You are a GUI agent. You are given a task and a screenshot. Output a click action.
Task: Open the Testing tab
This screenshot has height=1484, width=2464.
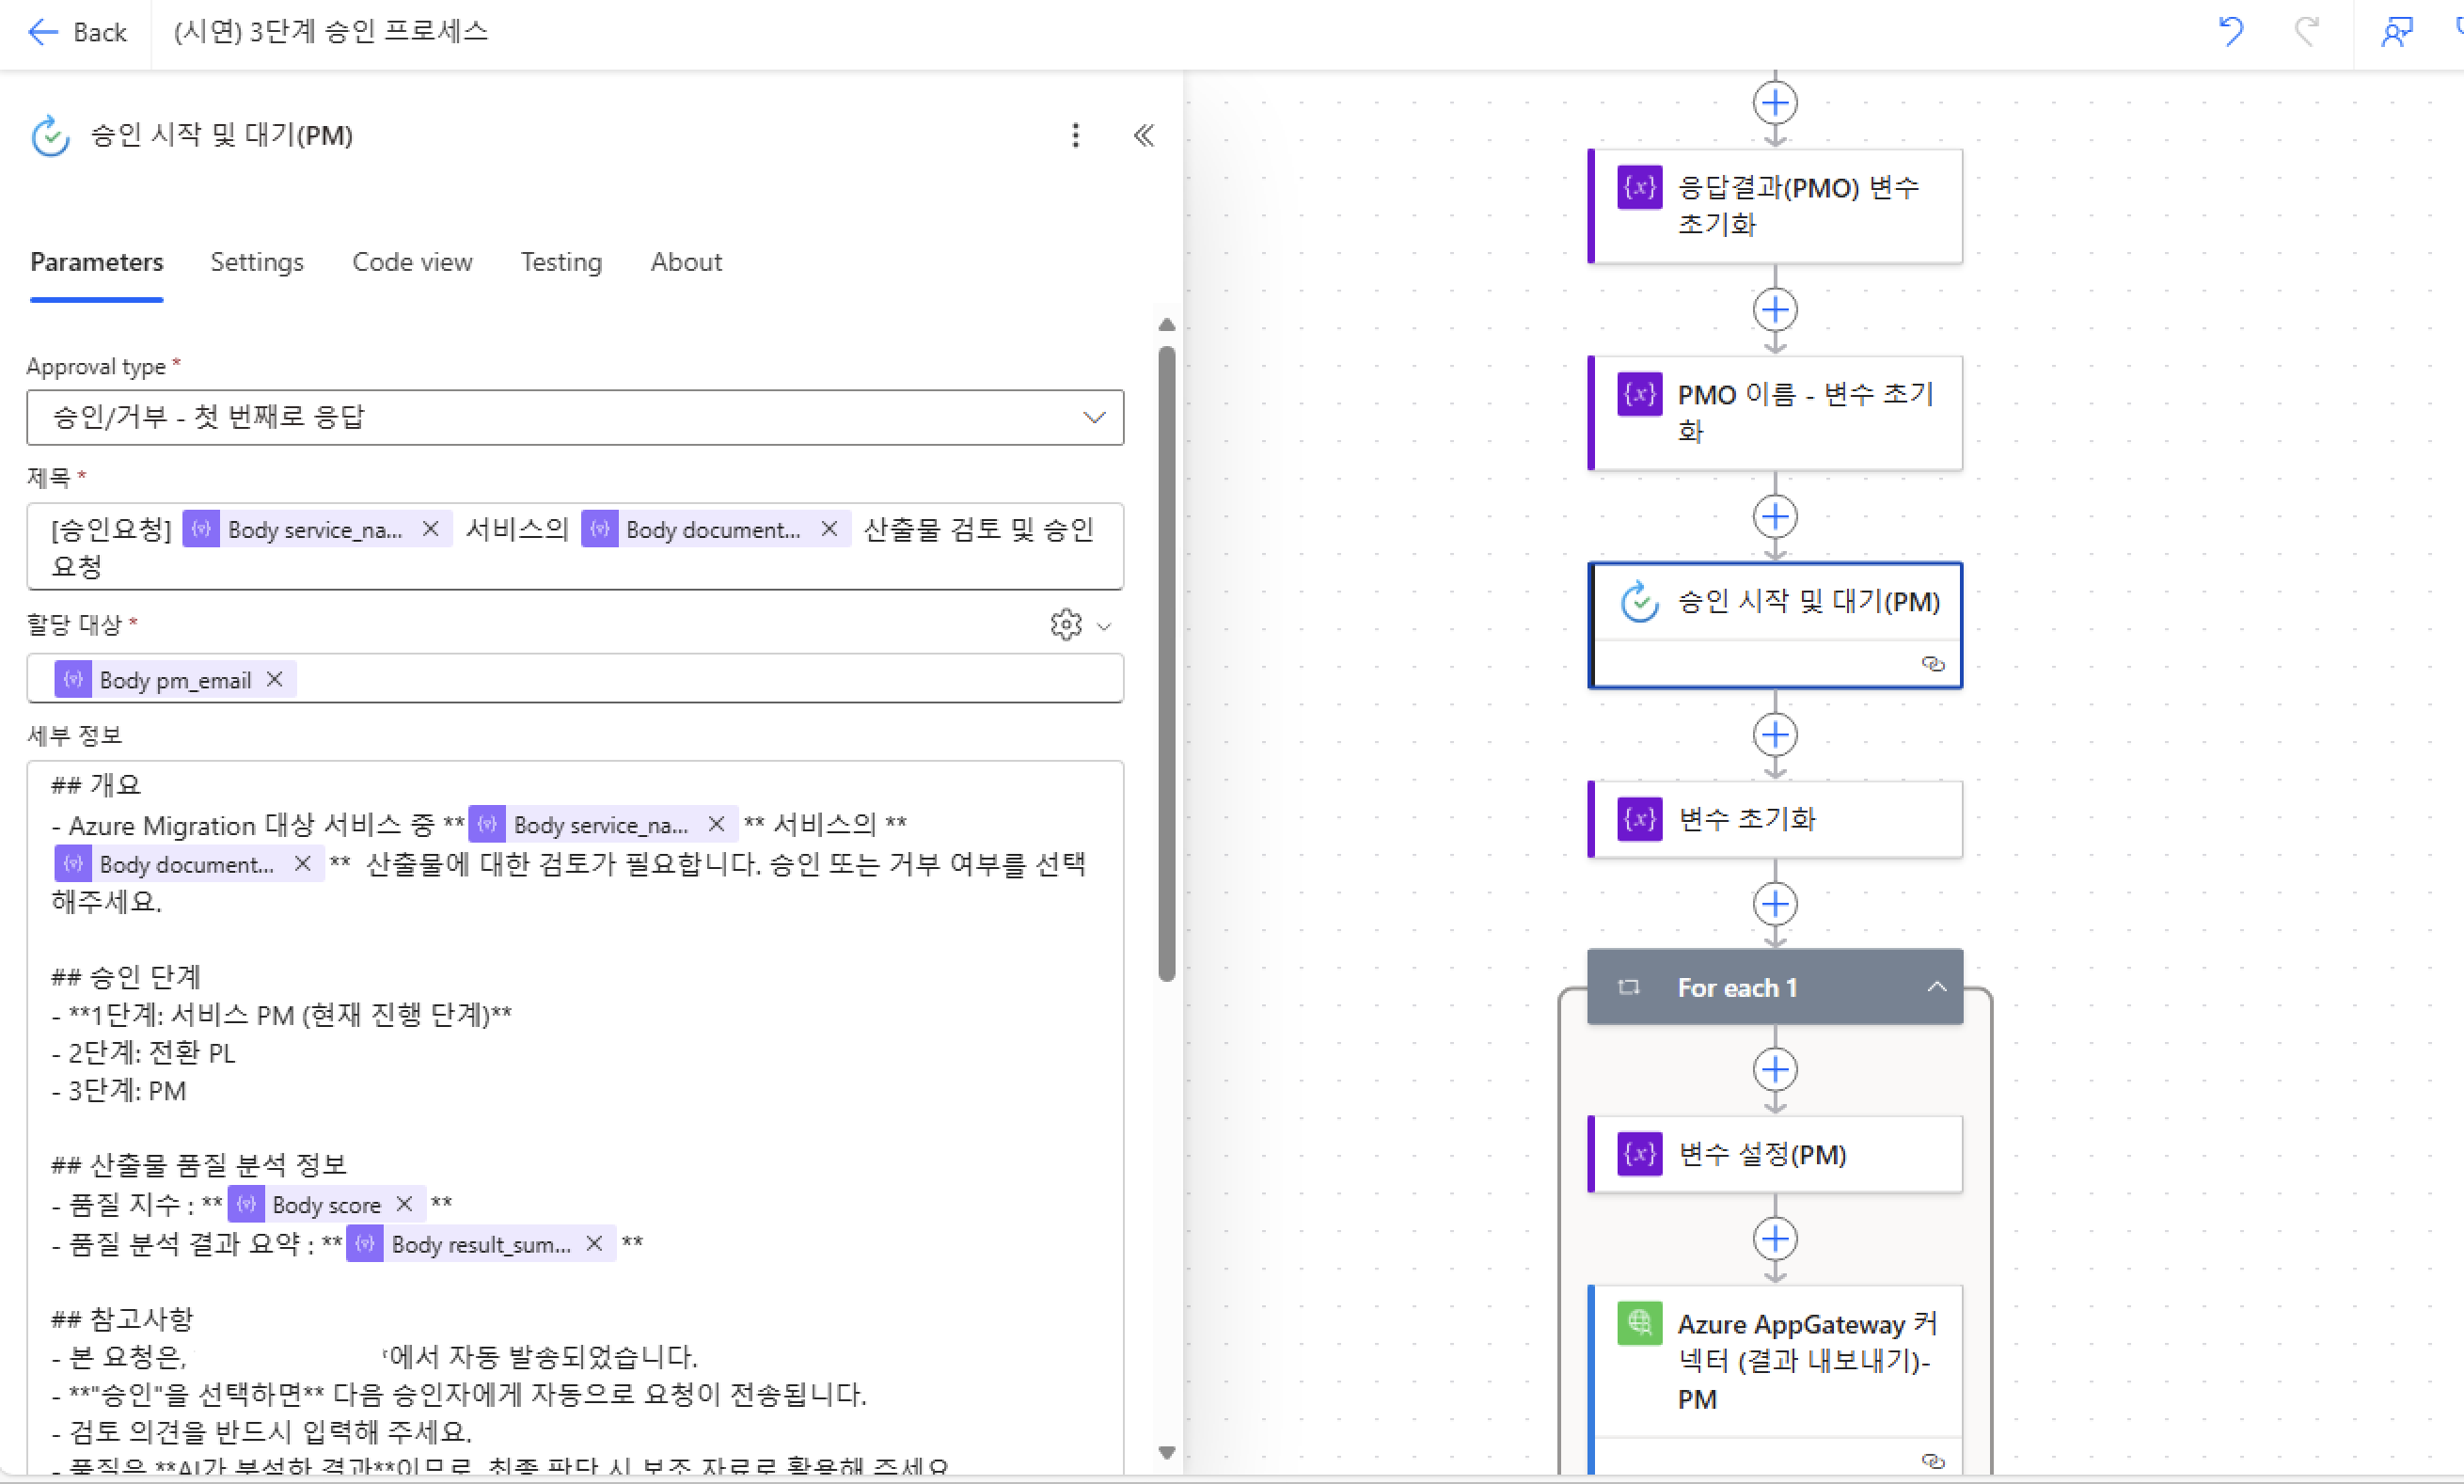(x=561, y=262)
